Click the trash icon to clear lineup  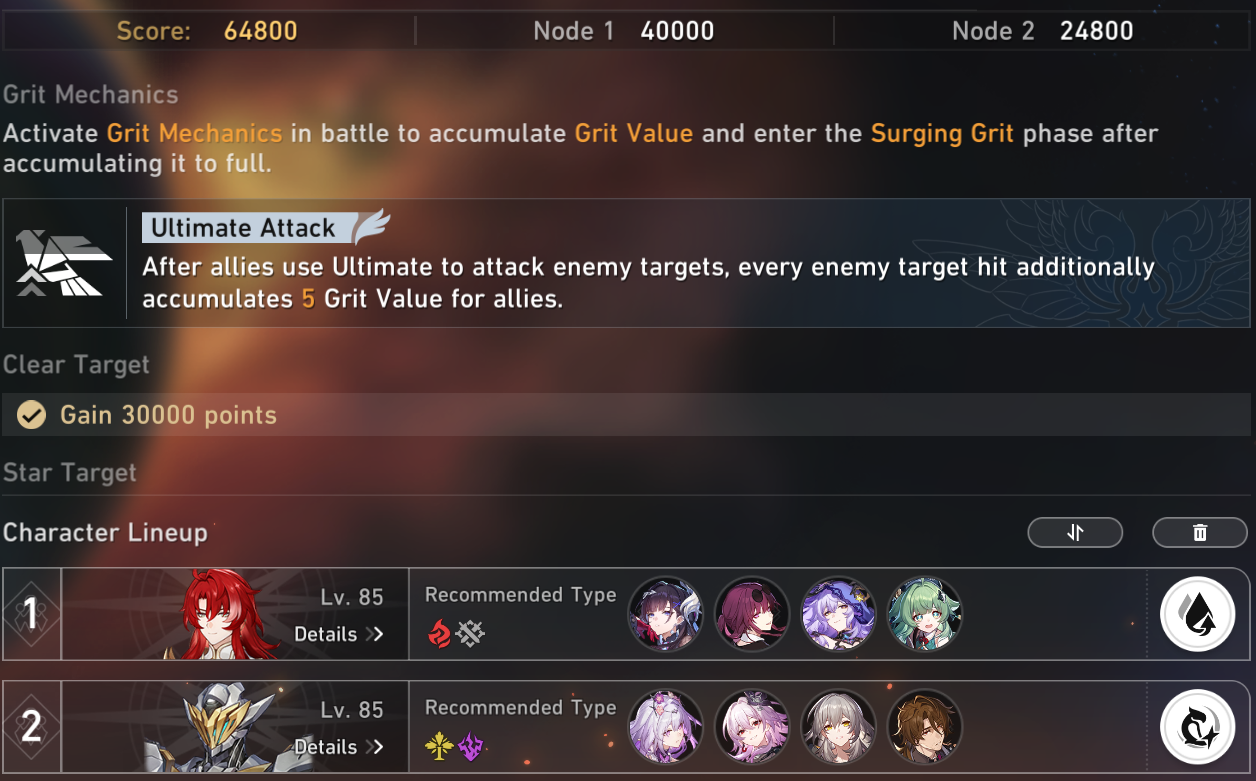(x=1200, y=533)
